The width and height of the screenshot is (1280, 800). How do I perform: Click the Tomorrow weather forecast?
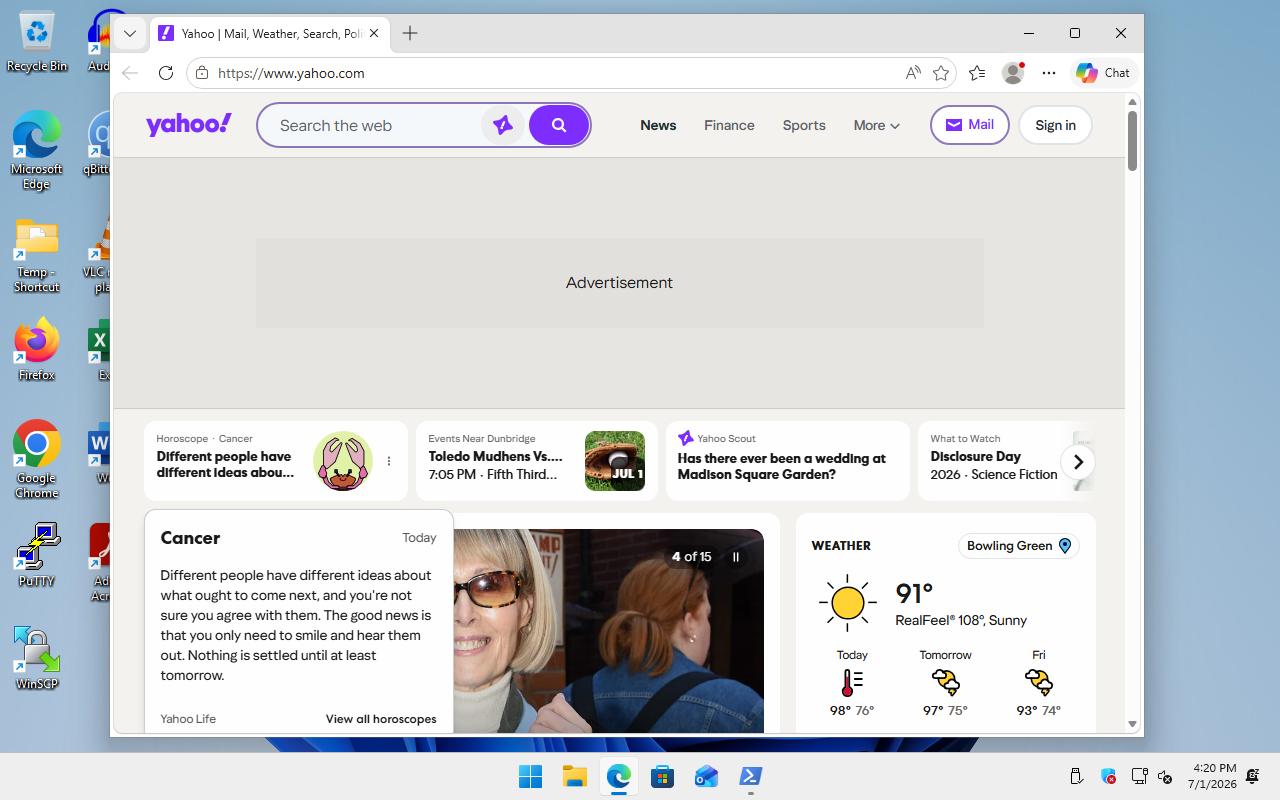pyautogui.click(x=945, y=683)
